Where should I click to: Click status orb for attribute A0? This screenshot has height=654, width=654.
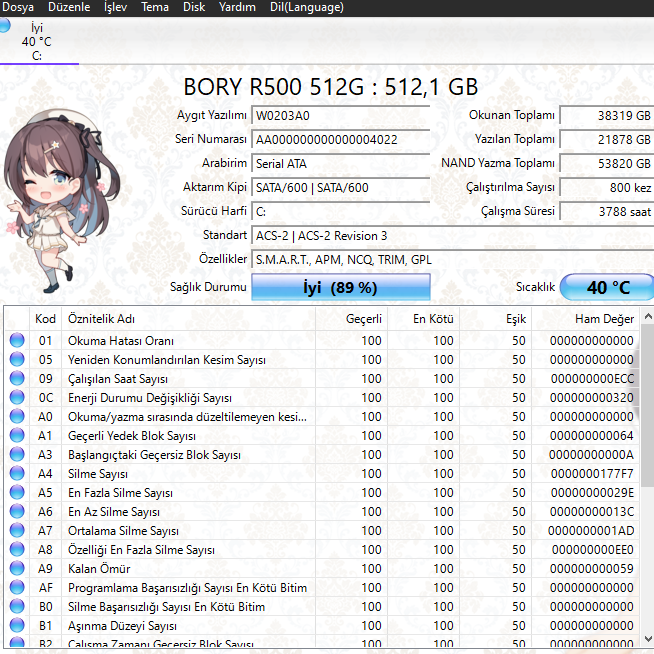(x=17, y=416)
